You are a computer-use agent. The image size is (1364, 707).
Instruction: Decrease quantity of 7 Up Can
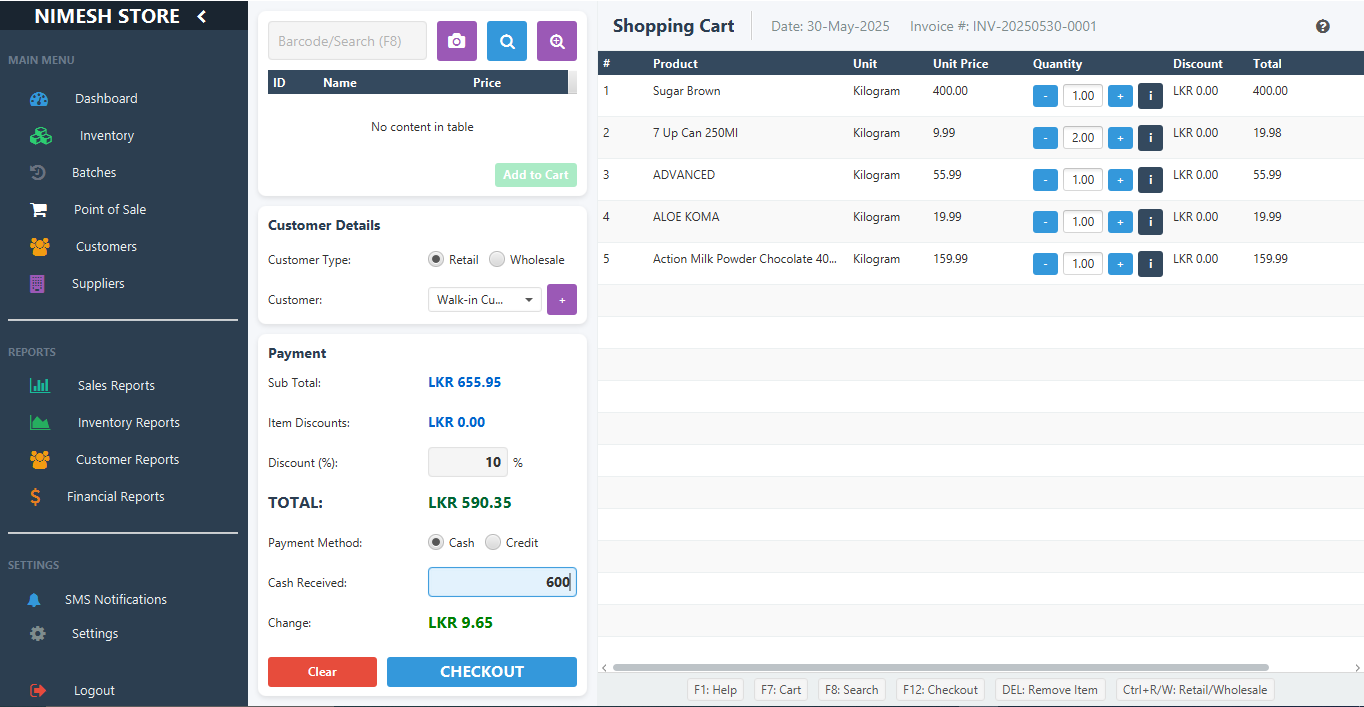click(x=1045, y=138)
